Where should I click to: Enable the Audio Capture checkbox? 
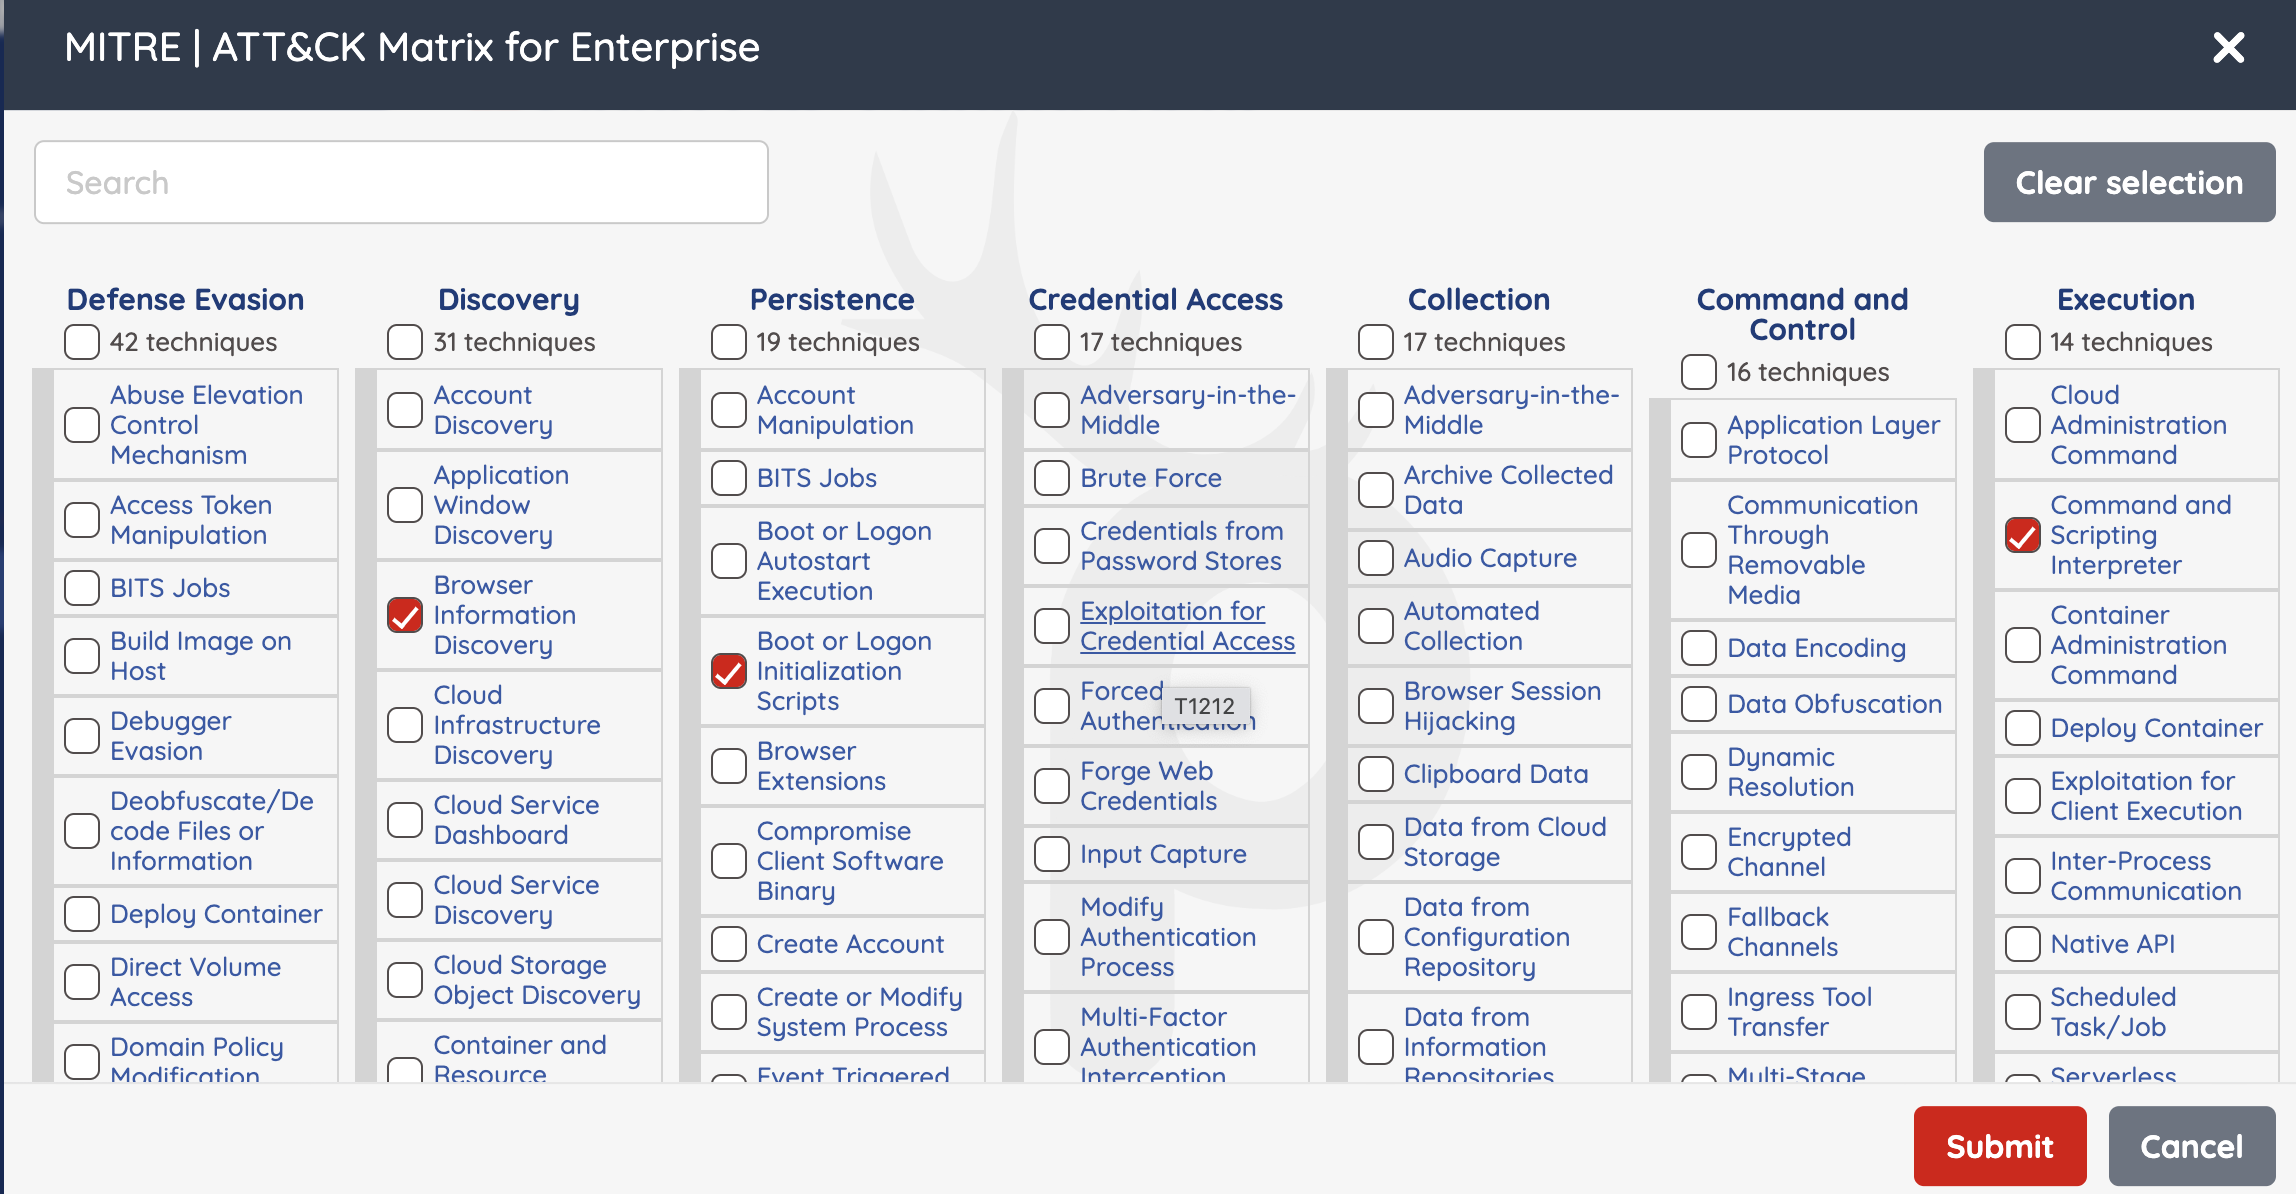point(1376,558)
